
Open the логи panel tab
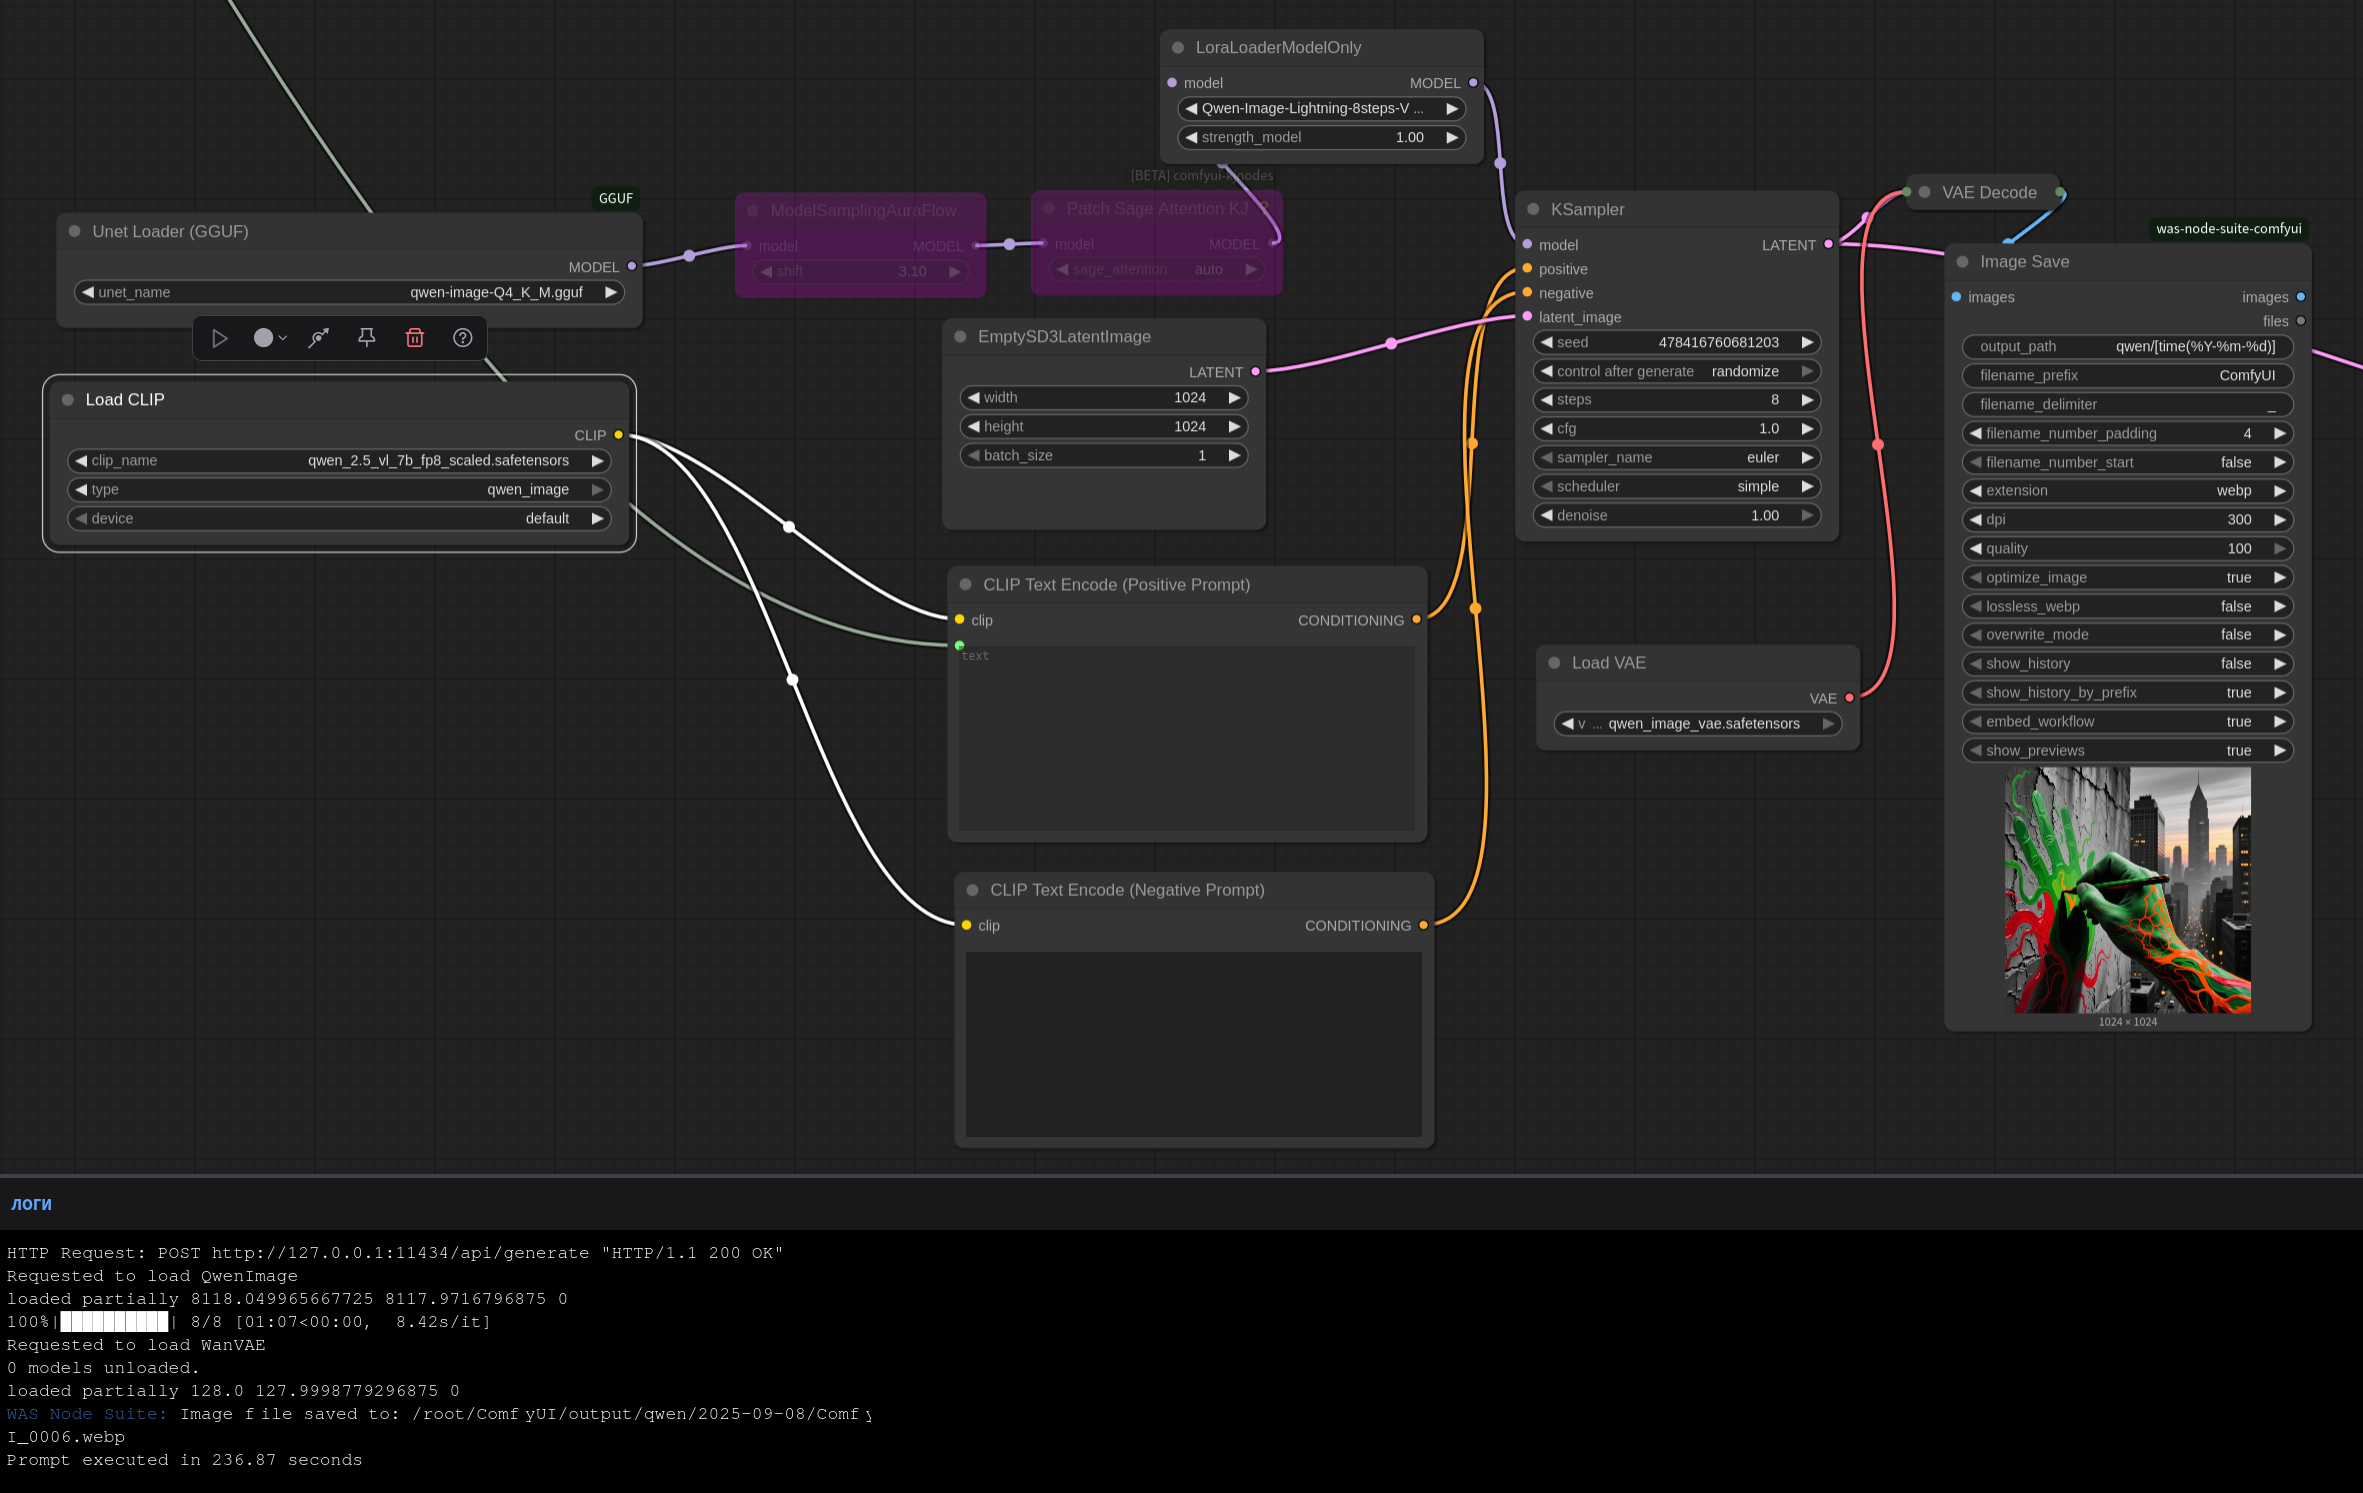click(x=31, y=1204)
